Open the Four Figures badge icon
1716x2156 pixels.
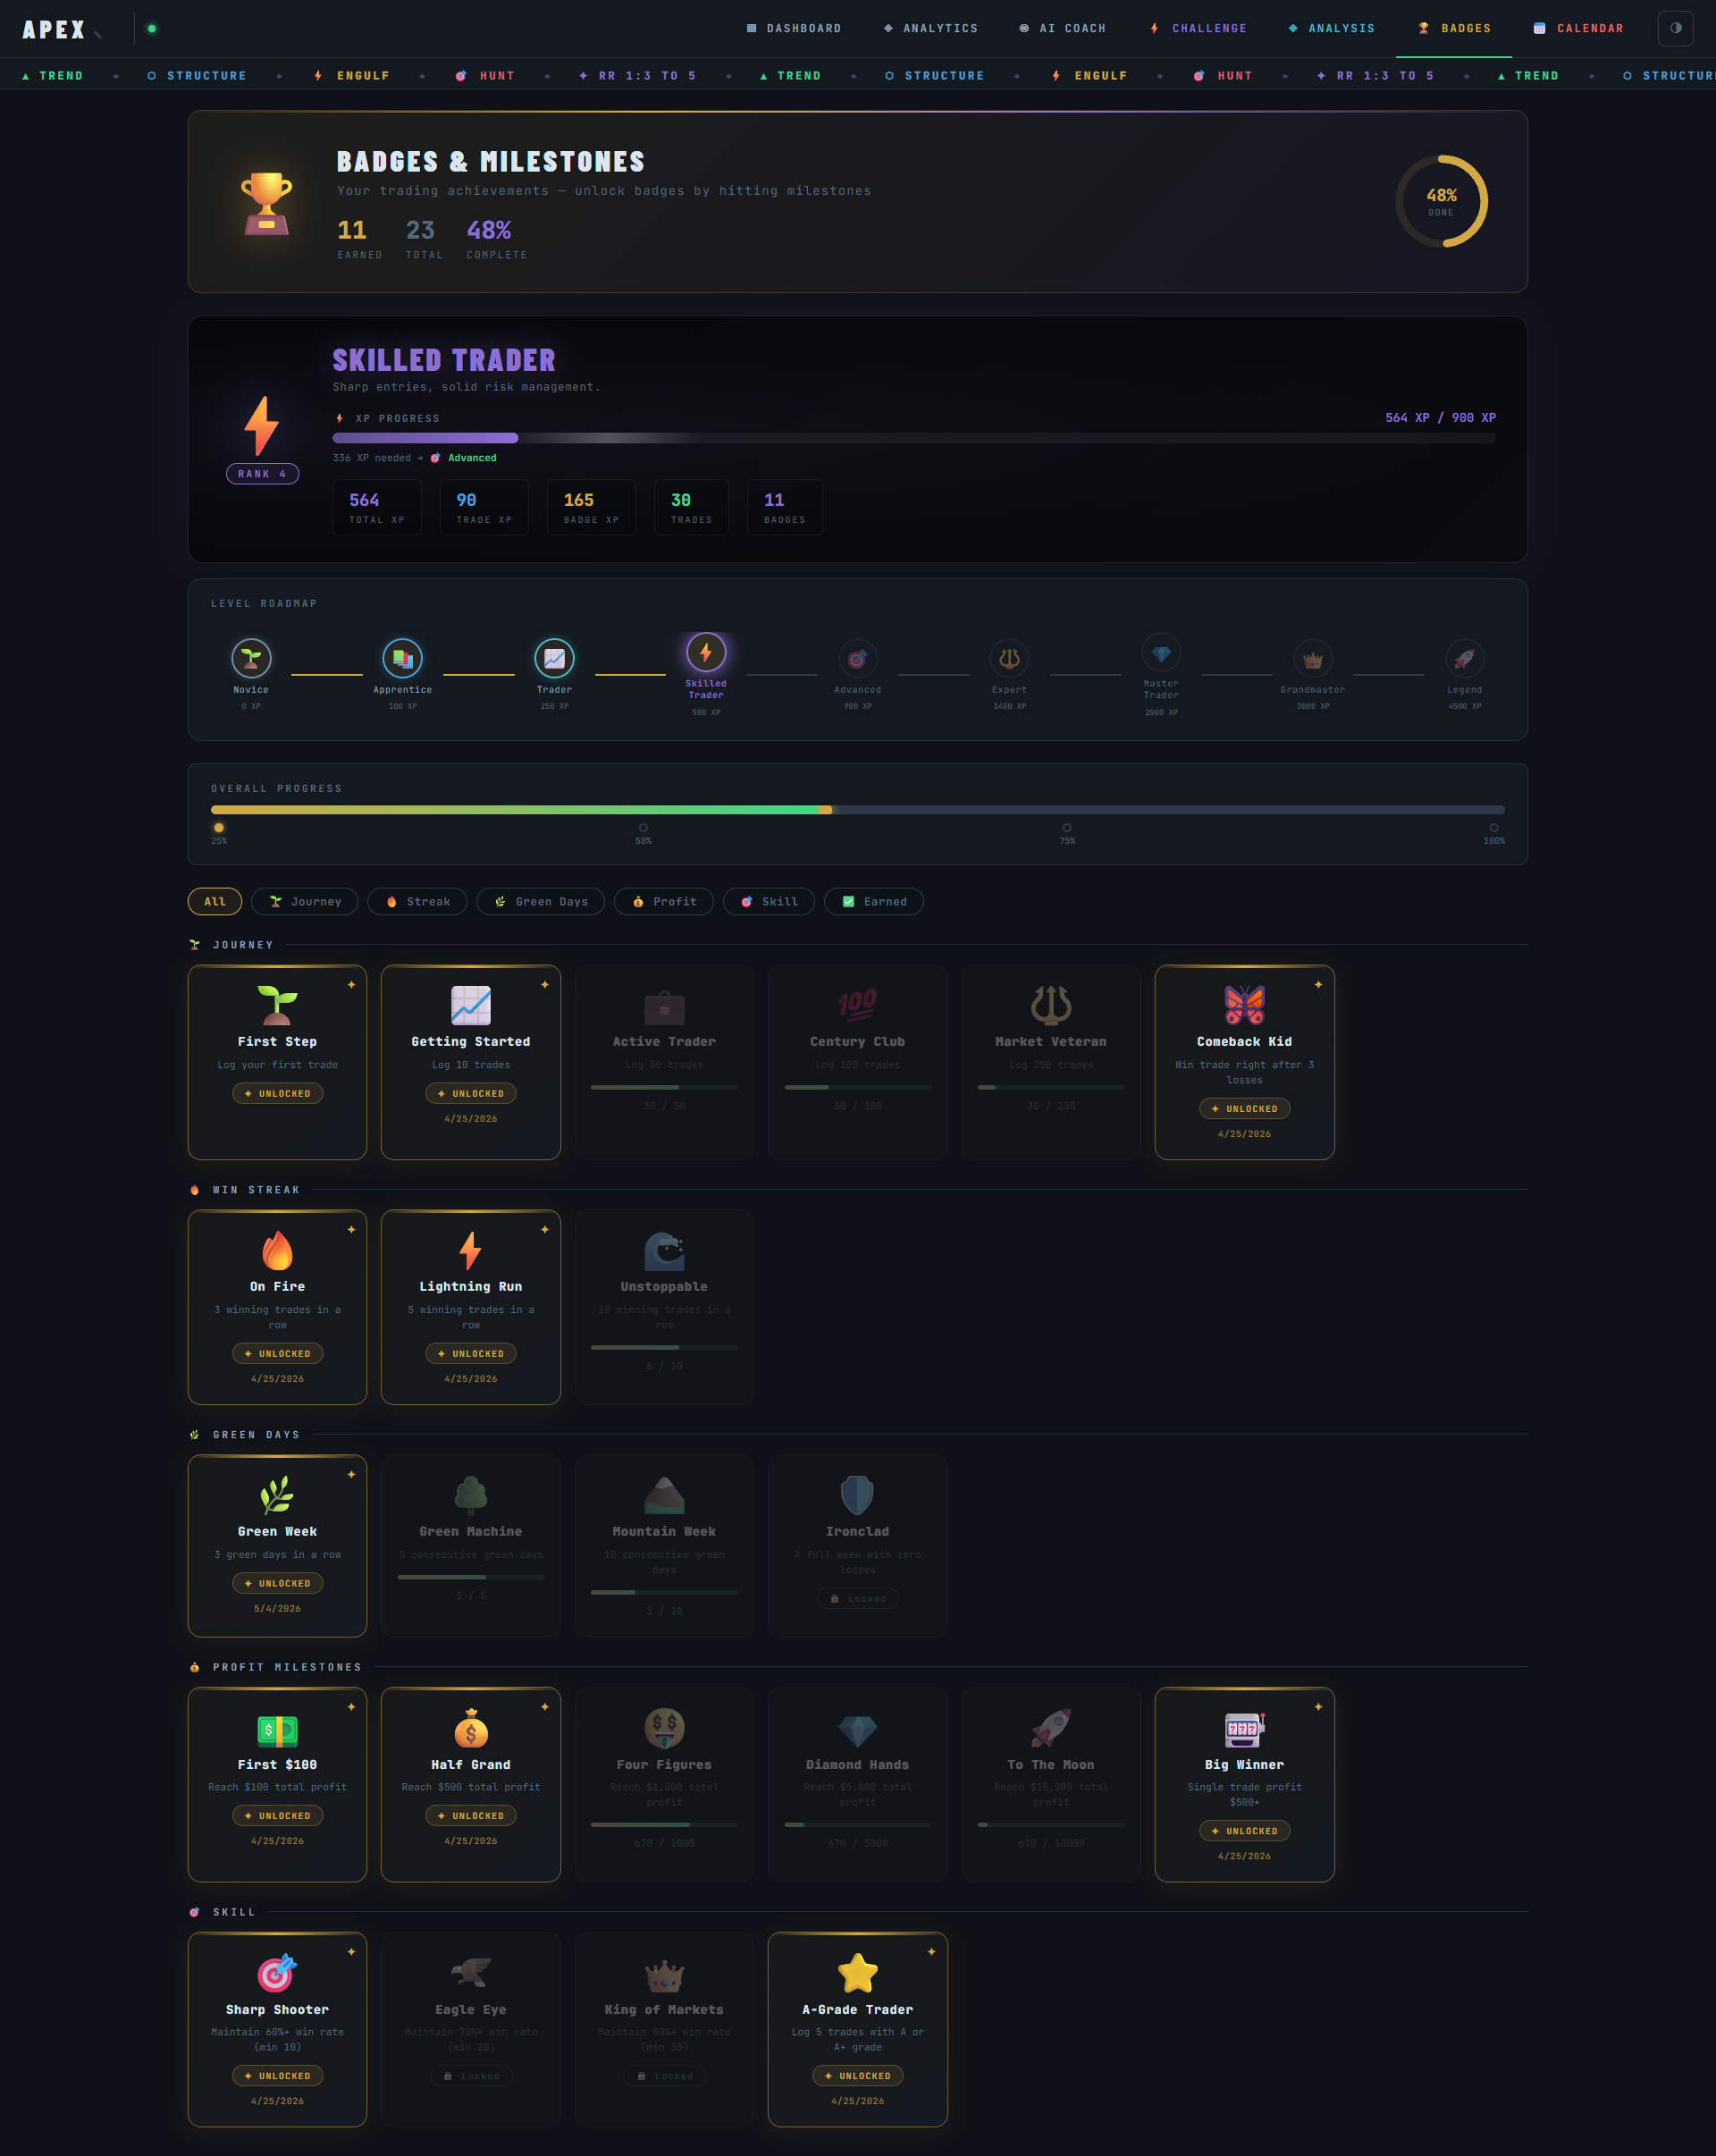664,1729
